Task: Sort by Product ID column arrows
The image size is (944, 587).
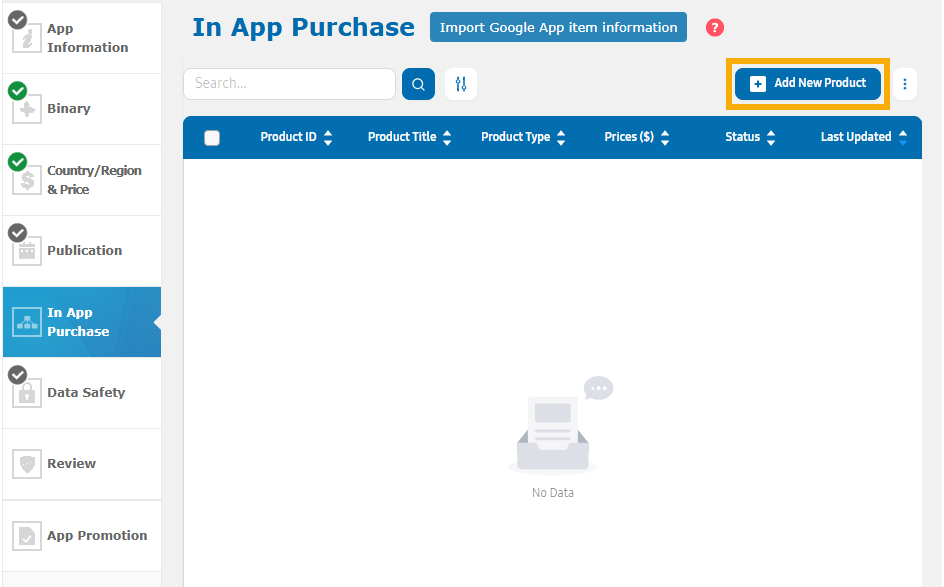Action: pyautogui.click(x=328, y=138)
